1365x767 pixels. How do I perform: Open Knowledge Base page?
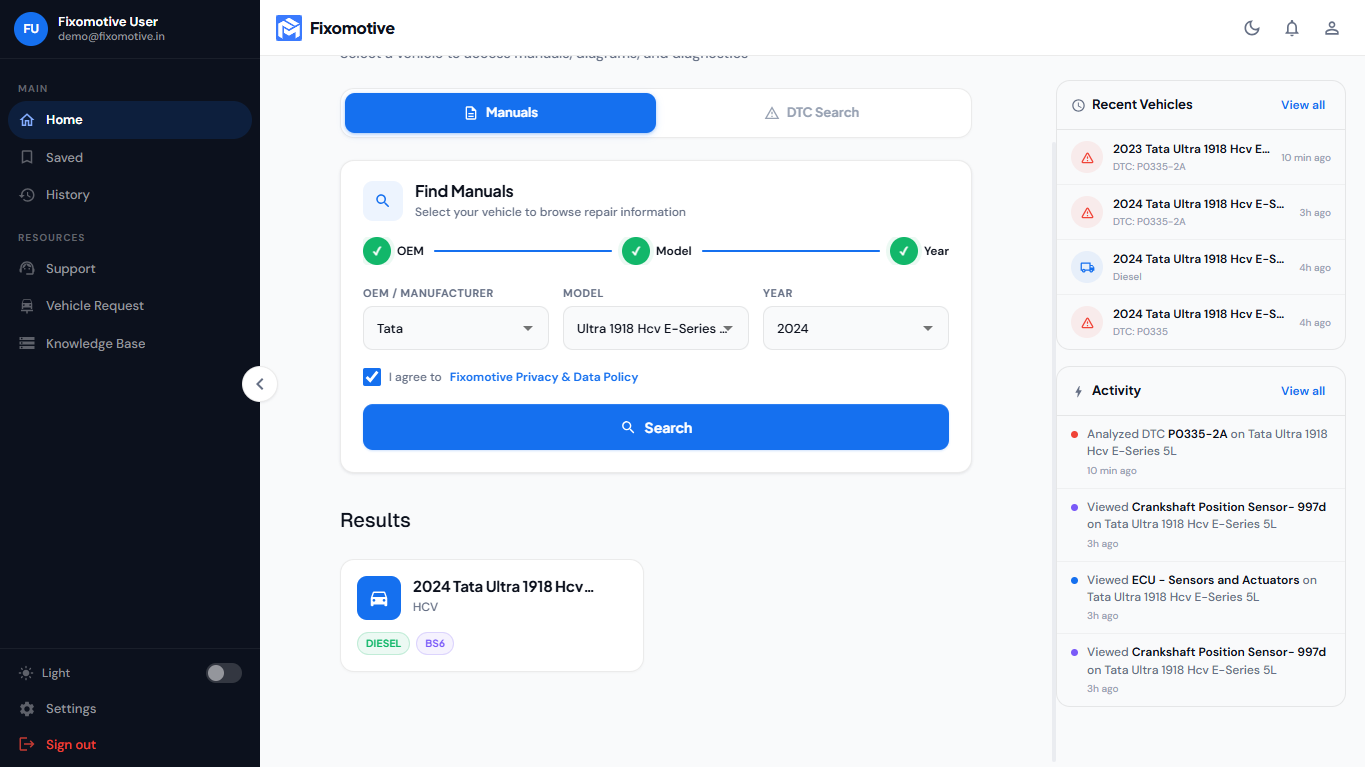130,343
